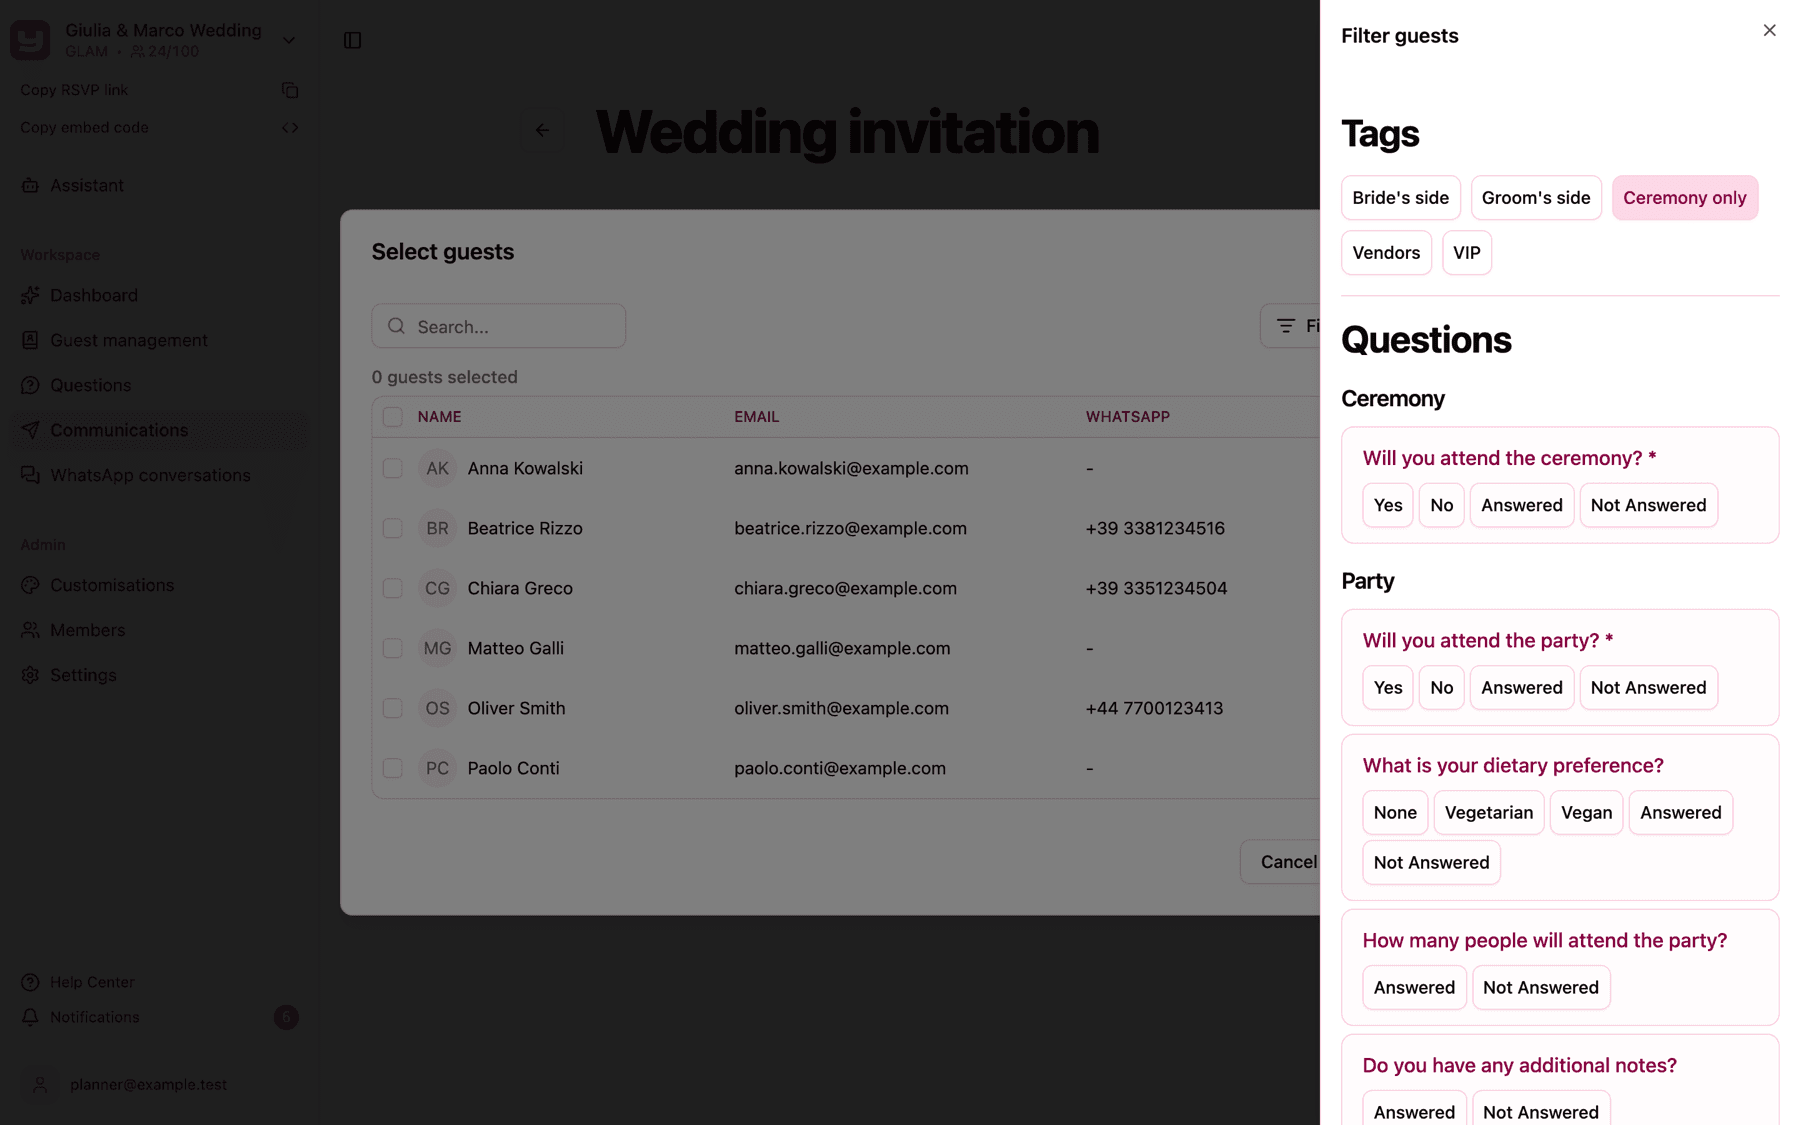
Task: Filter ceremony attendance by Yes
Action: (1387, 505)
